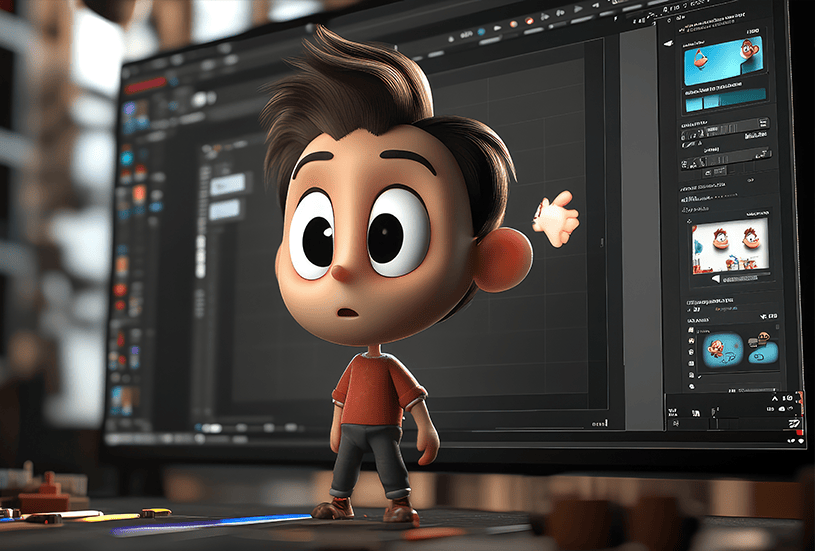Toggle the white pill switch in top-left toolbar
The image size is (815, 551).
coord(200,99)
